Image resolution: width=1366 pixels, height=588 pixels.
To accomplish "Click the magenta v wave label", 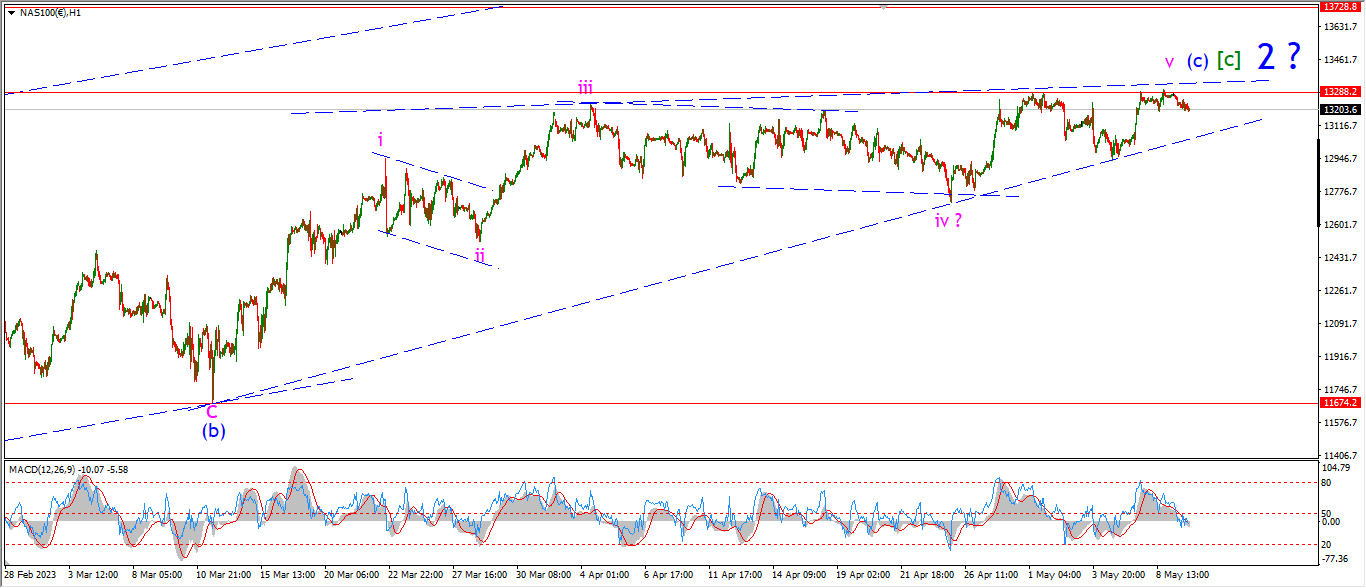I will (1168, 62).
